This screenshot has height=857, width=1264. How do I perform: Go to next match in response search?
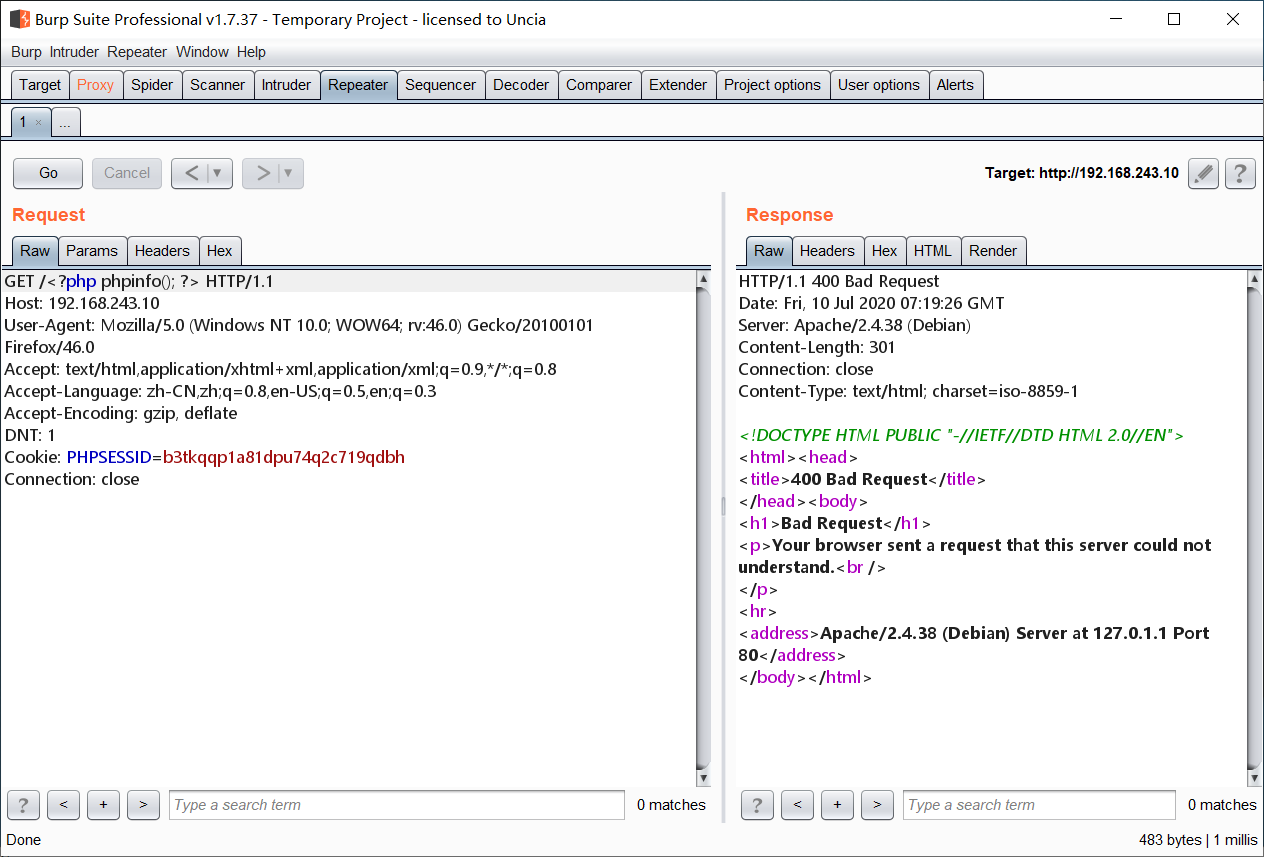pyautogui.click(x=877, y=804)
